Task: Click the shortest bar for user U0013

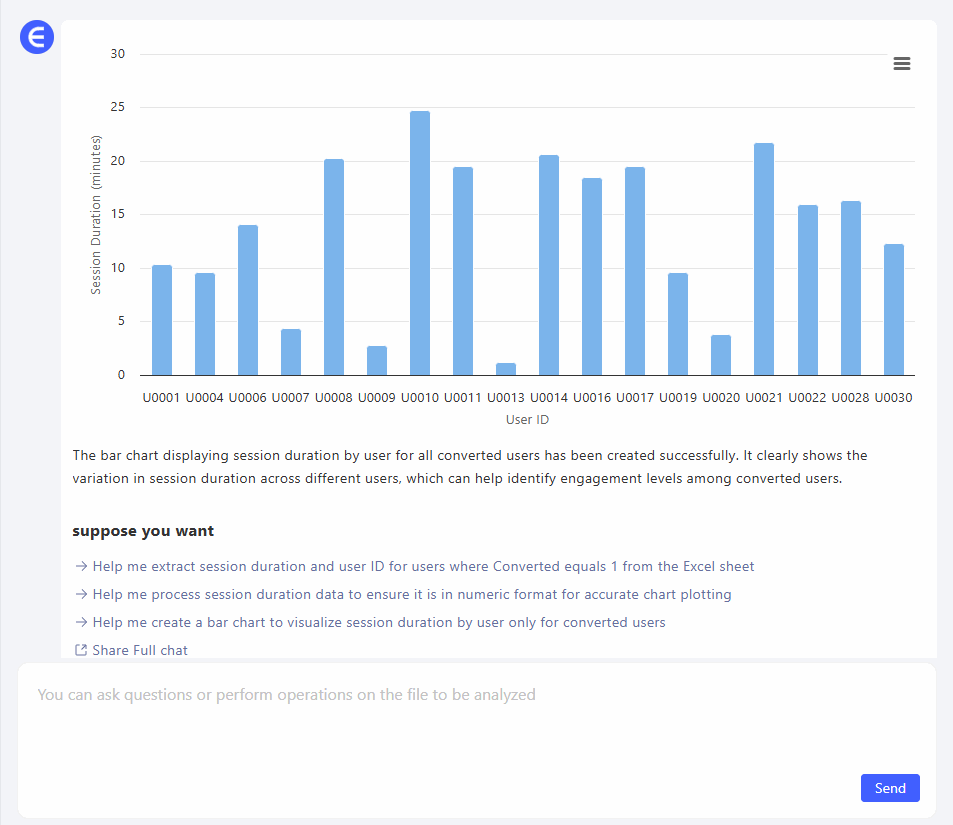Action: coord(506,369)
